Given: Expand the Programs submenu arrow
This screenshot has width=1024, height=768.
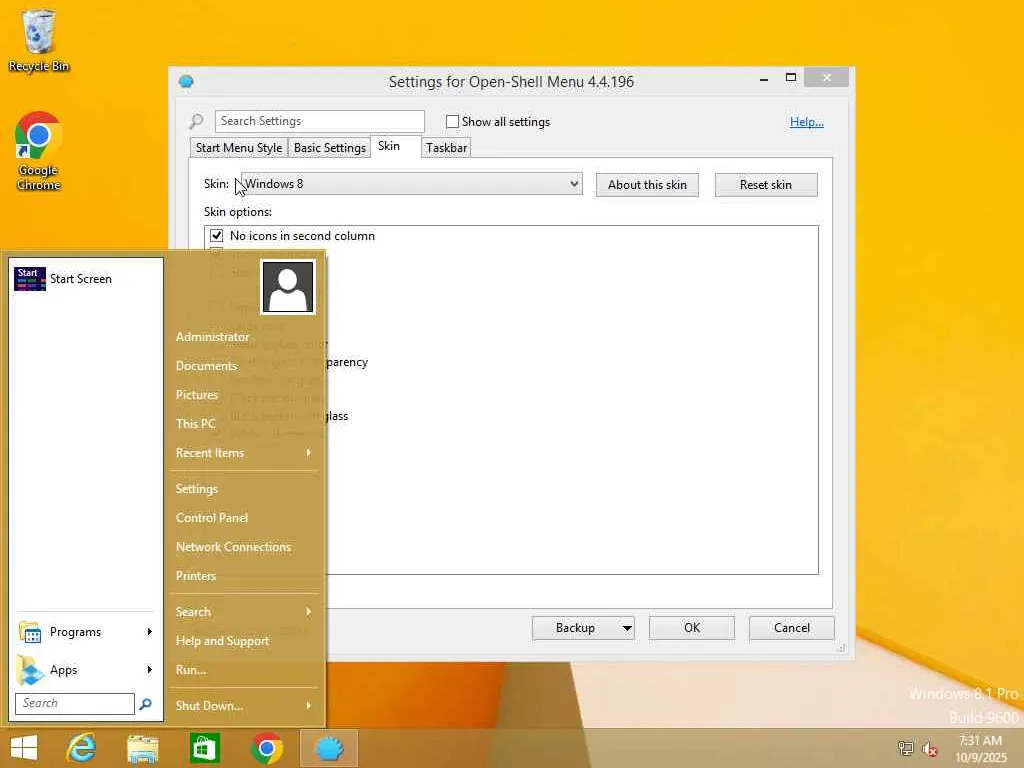Looking at the screenshot, I should [x=150, y=632].
